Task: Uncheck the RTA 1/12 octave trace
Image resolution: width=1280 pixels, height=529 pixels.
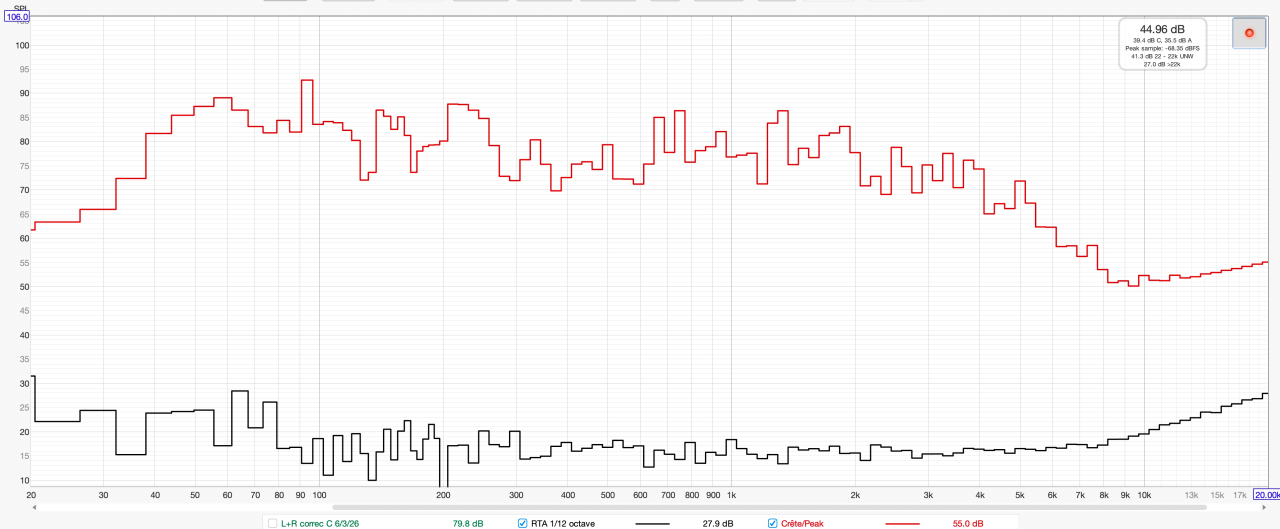Action: (x=523, y=523)
